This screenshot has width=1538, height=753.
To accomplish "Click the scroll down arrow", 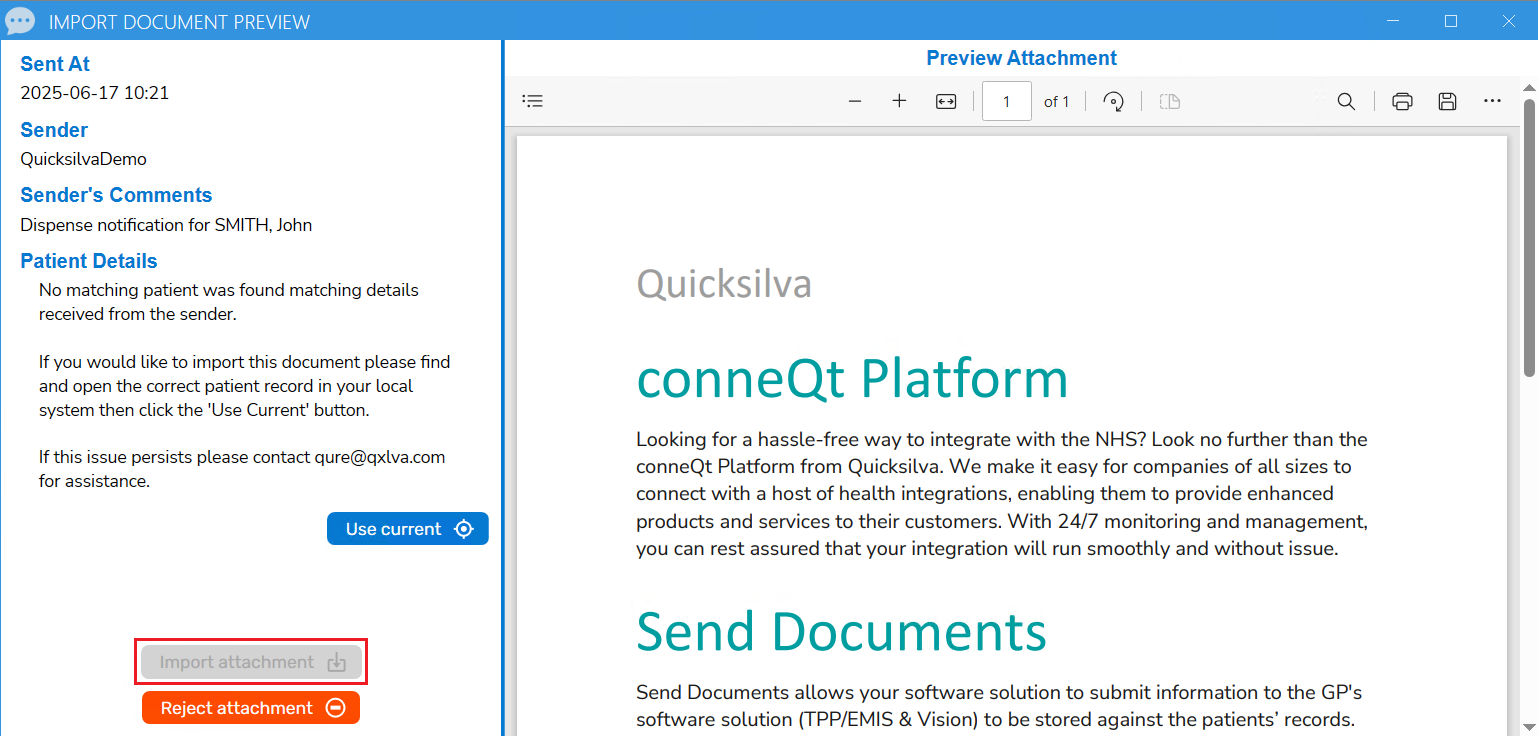I will pyautogui.click(x=1529, y=726).
